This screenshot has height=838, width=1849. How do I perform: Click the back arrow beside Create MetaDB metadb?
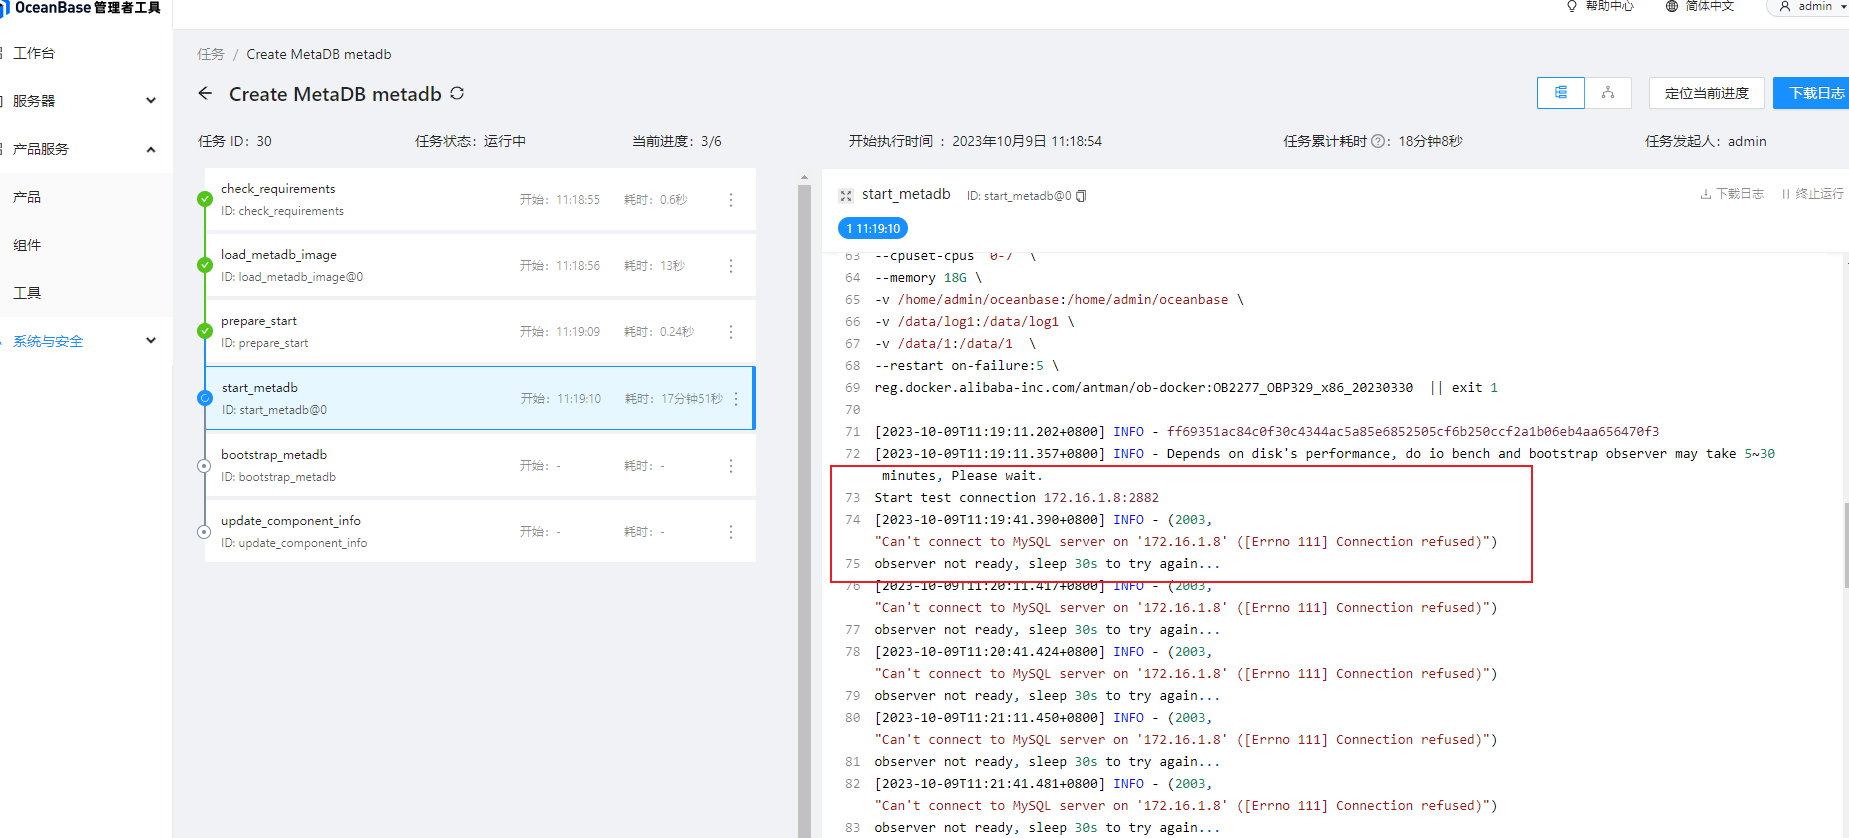pyautogui.click(x=205, y=93)
